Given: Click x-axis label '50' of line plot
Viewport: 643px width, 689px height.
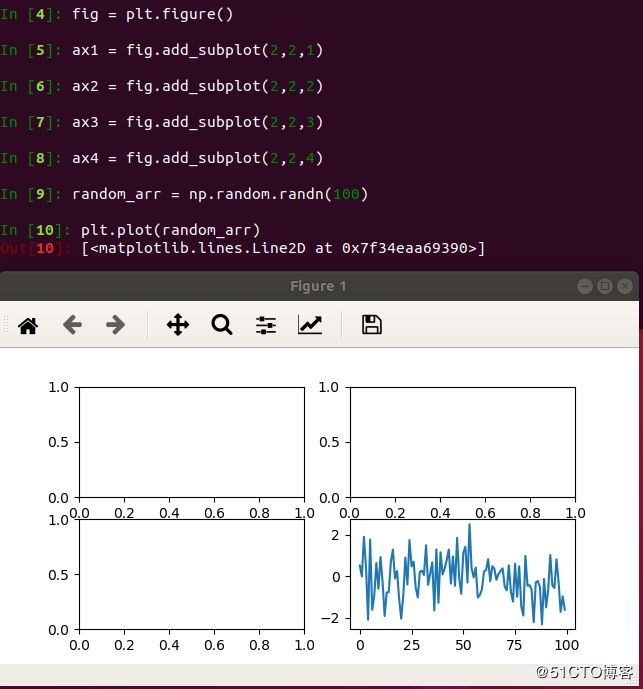Looking at the screenshot, I should point(463,645).
